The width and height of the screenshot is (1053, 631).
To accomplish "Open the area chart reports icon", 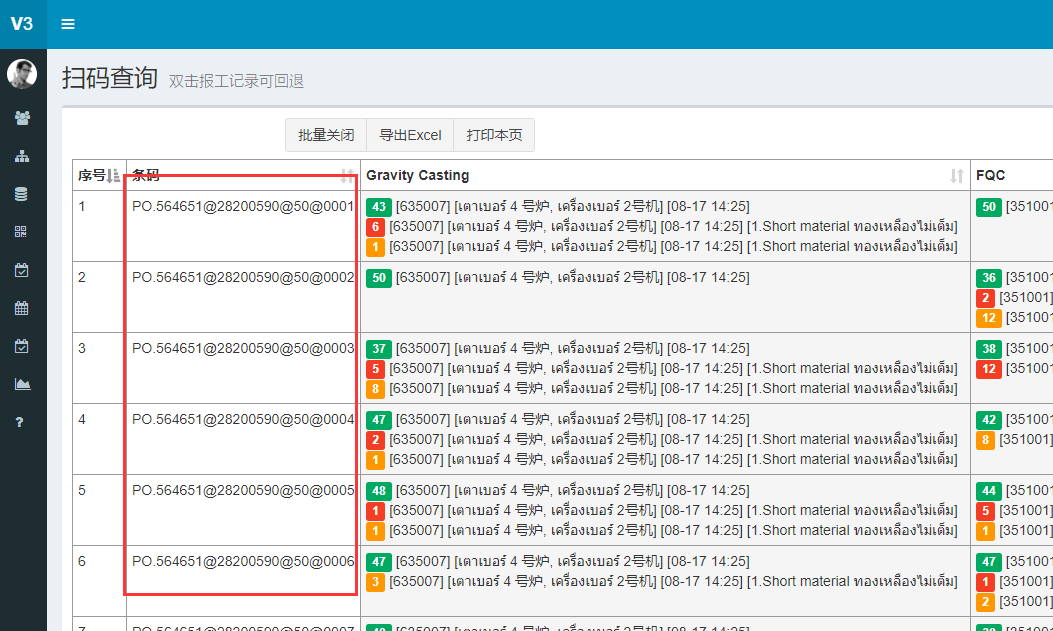I will coord(22,384).
